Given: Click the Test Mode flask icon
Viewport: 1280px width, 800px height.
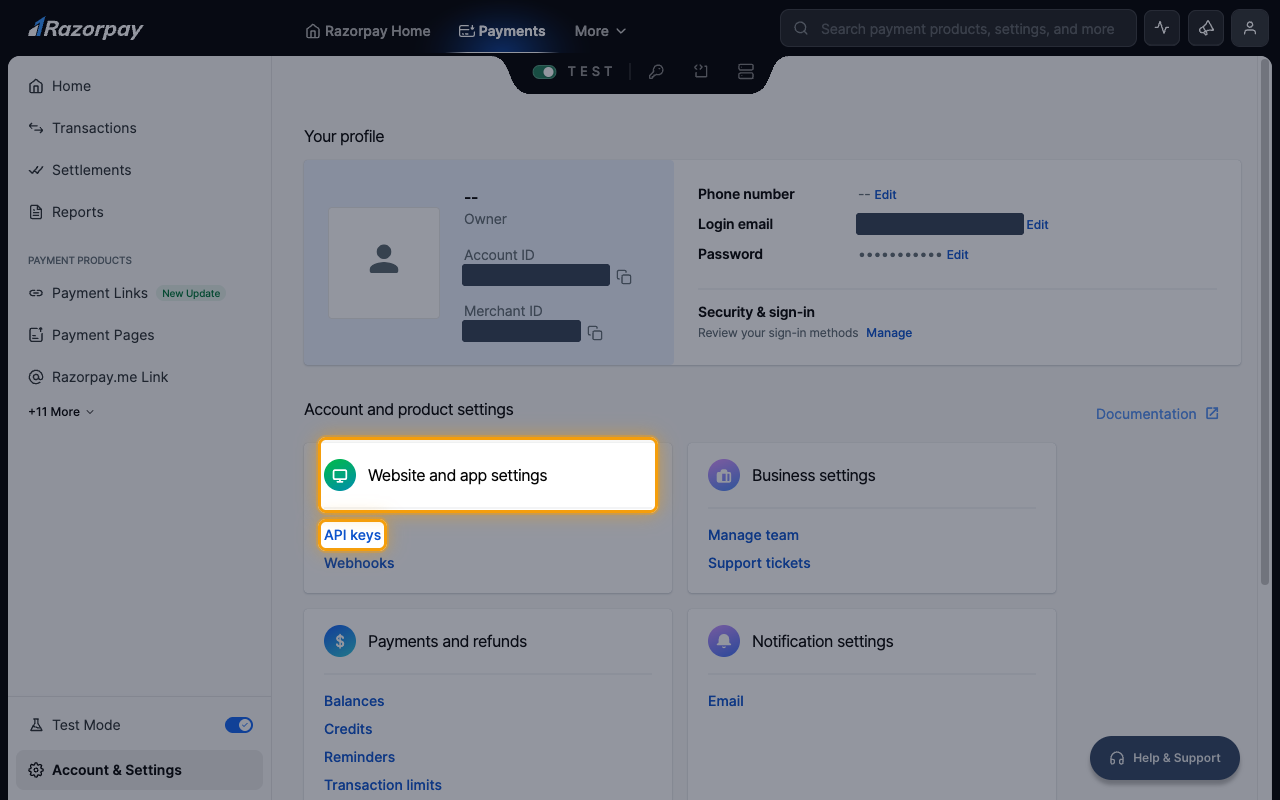Looking at the screenshot, I should click(x=36, y=725).
